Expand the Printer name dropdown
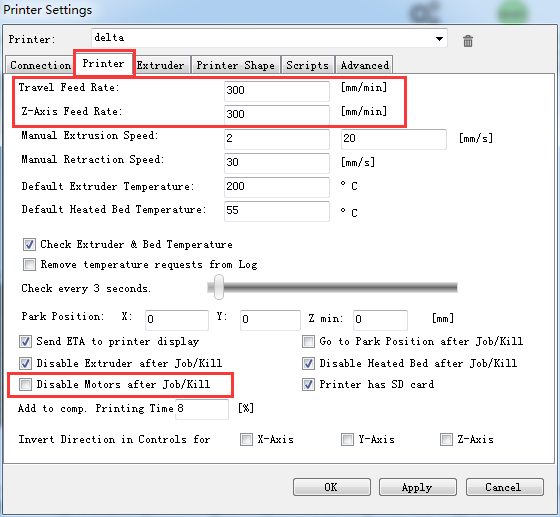 [439, 39]
